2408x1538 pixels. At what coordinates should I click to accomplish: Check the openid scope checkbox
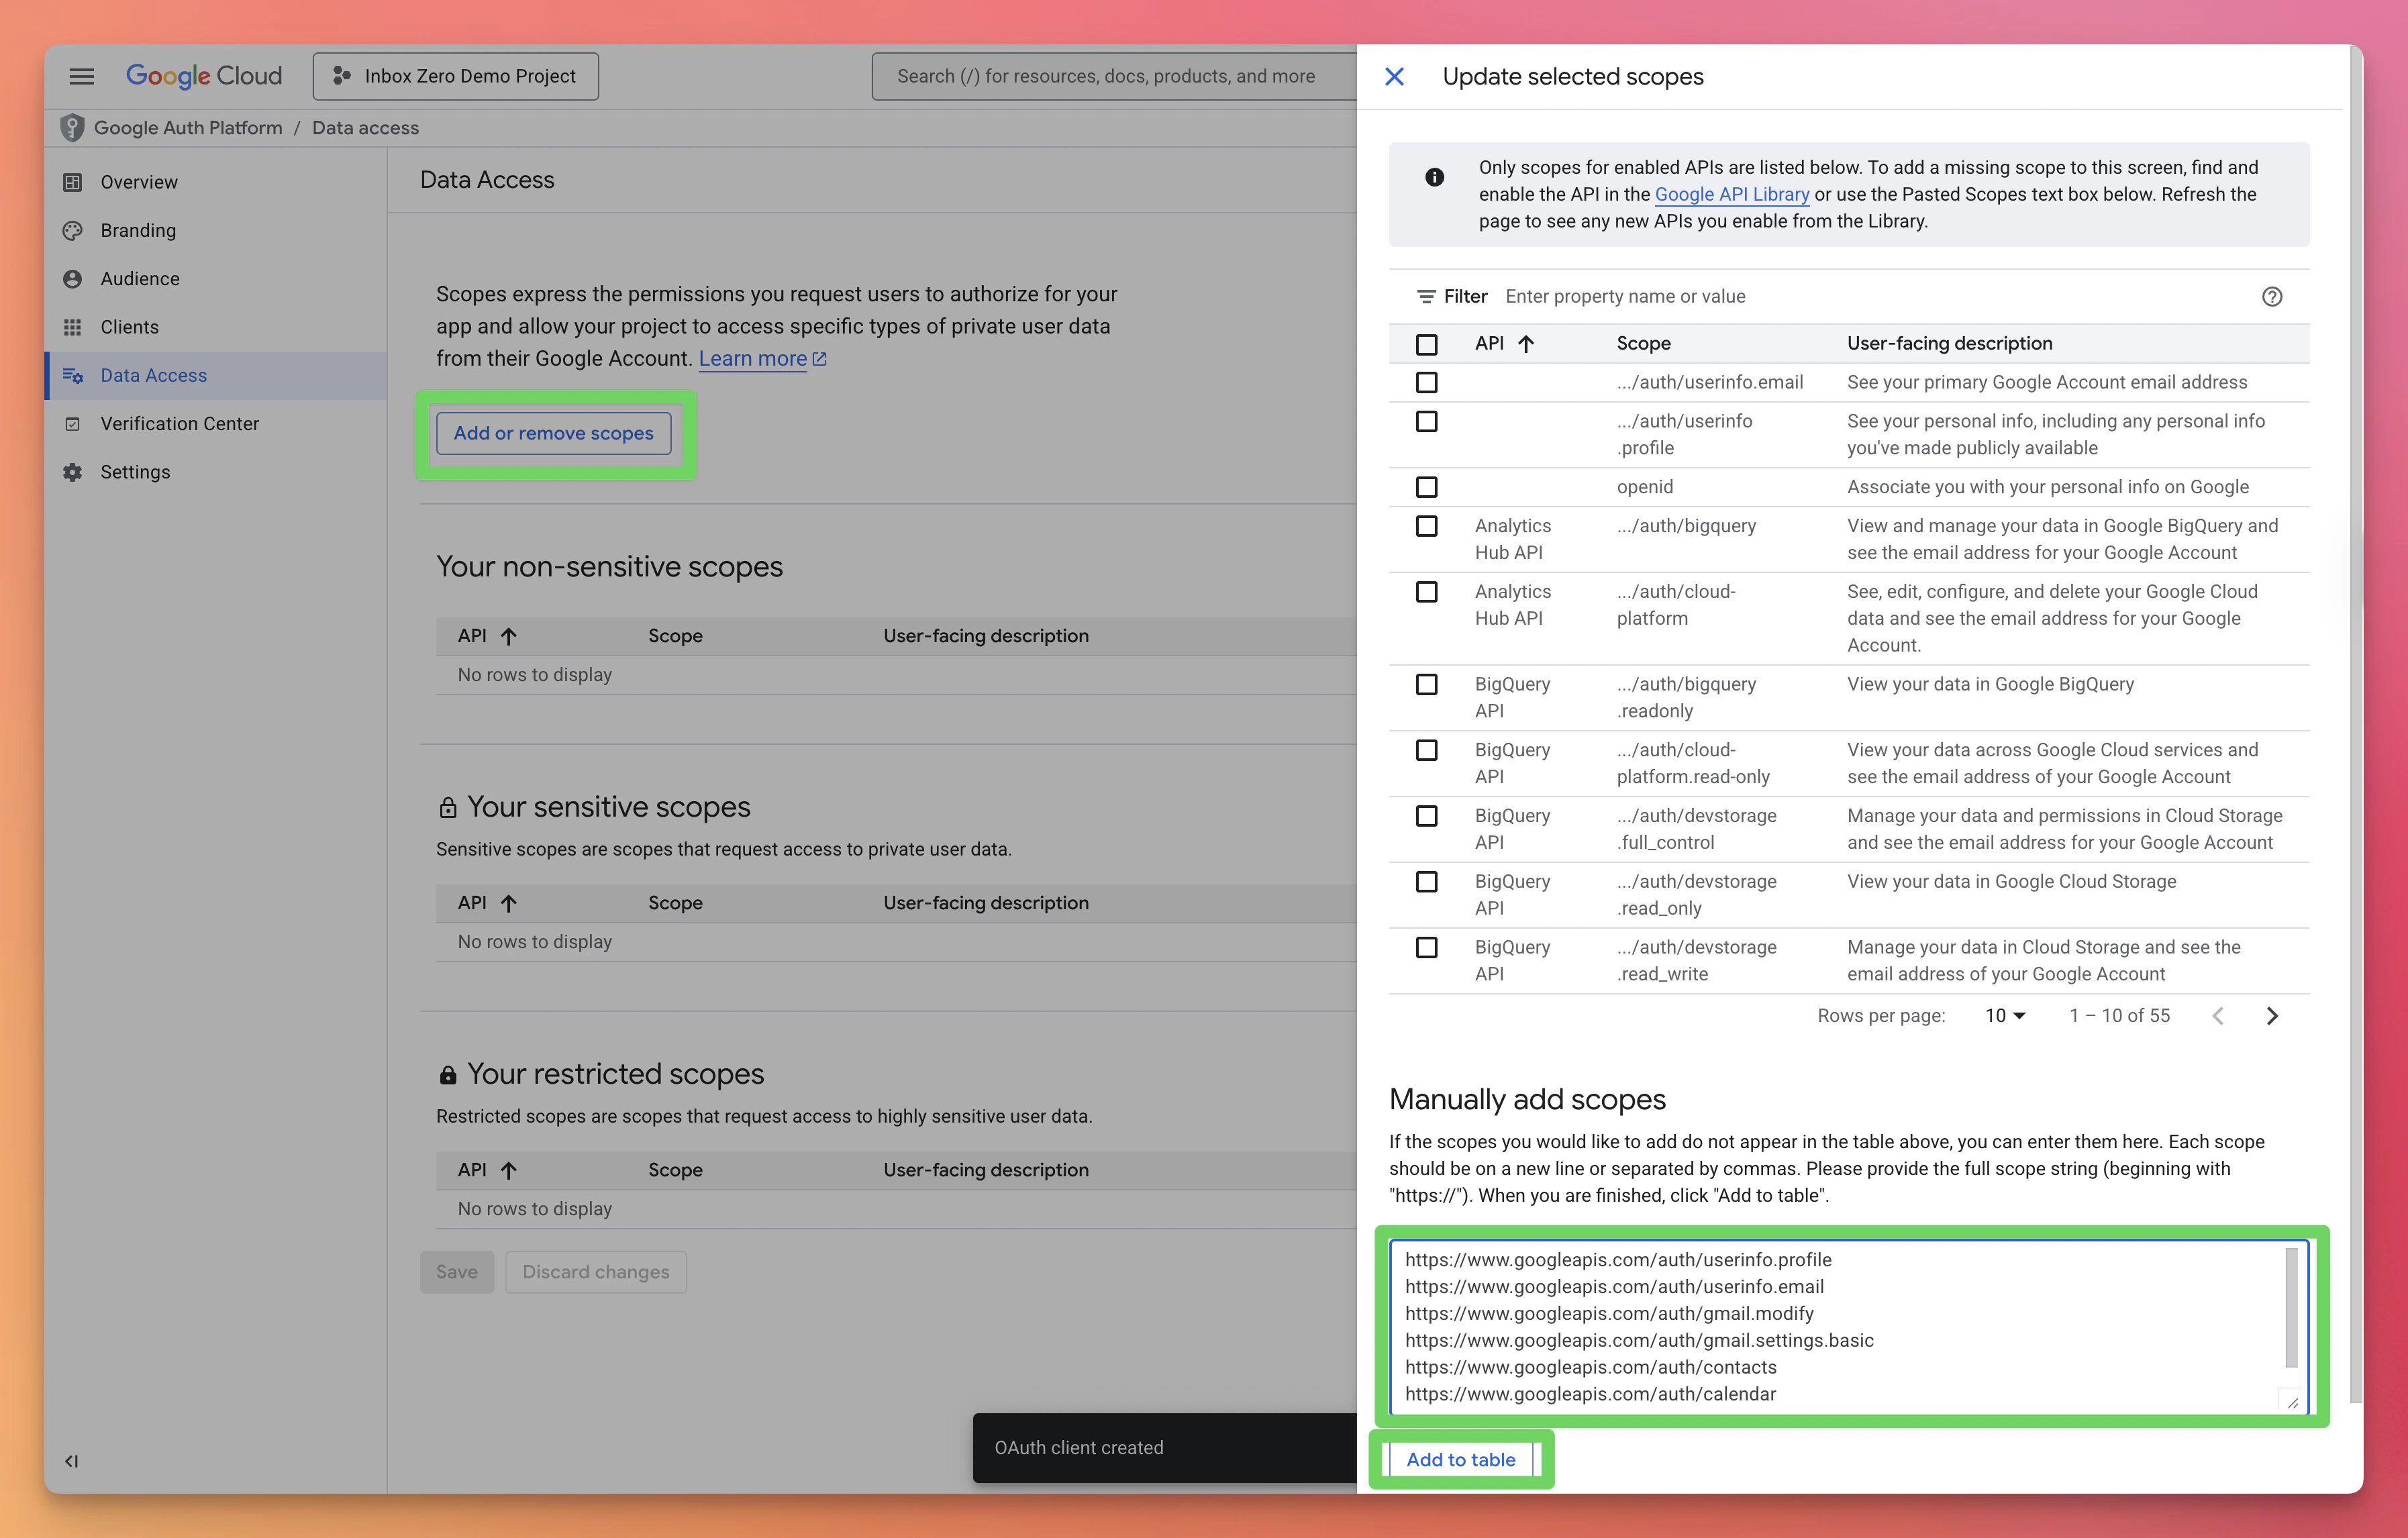tap(1426, 487)
